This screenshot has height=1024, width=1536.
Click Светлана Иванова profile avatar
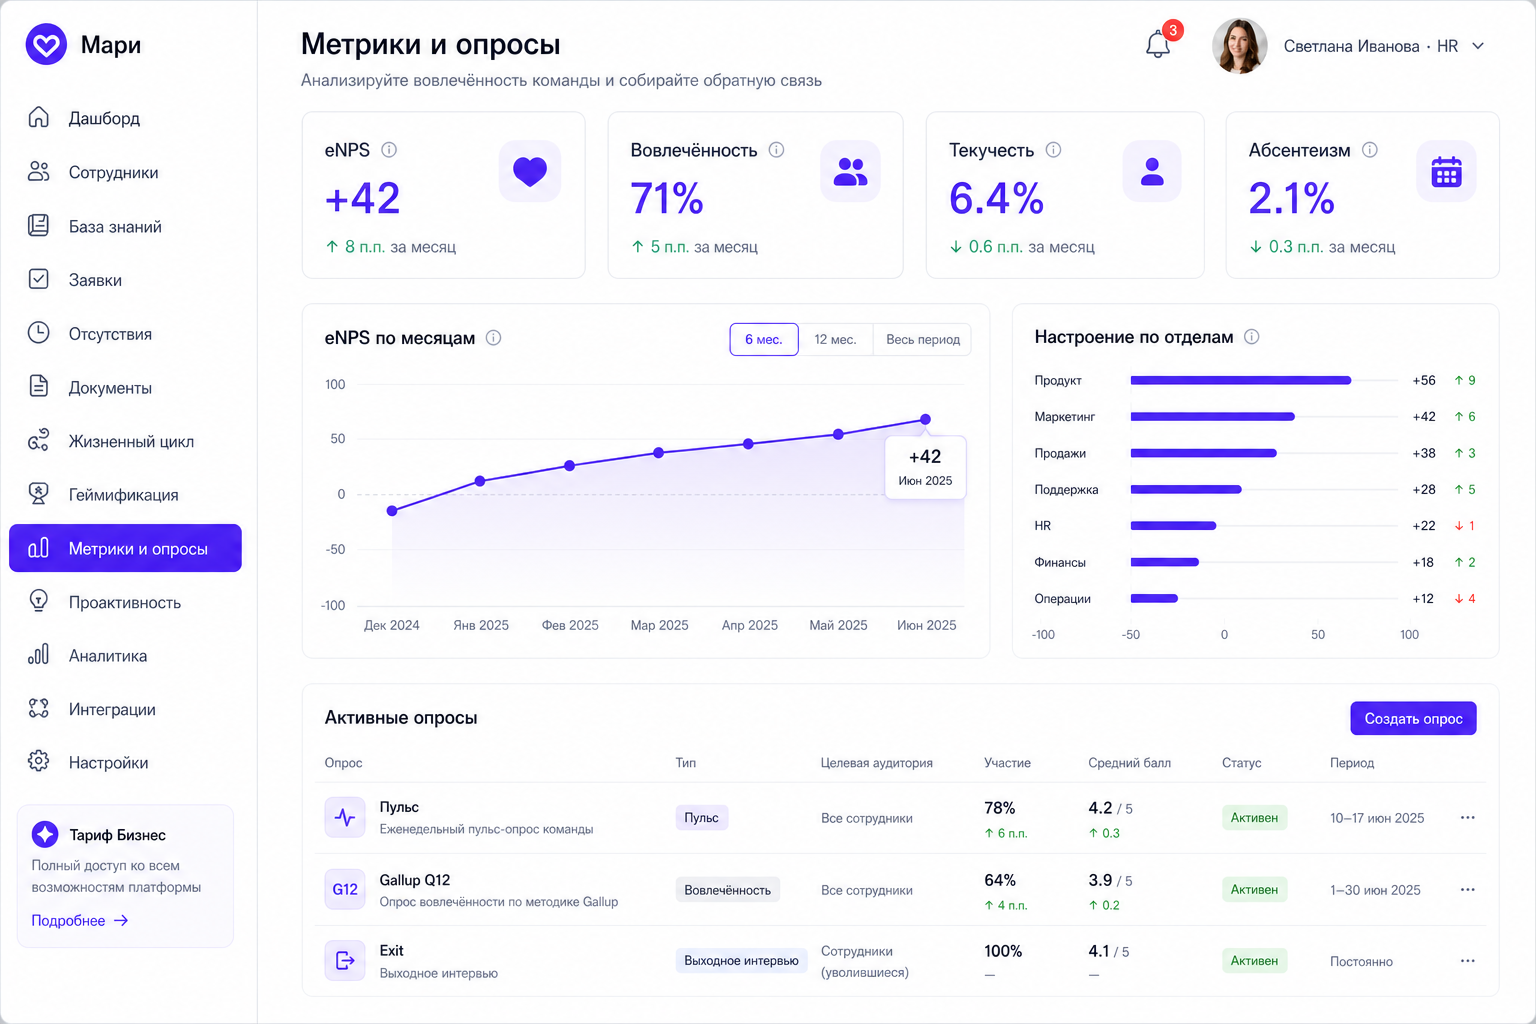[x=1239, y=46]
